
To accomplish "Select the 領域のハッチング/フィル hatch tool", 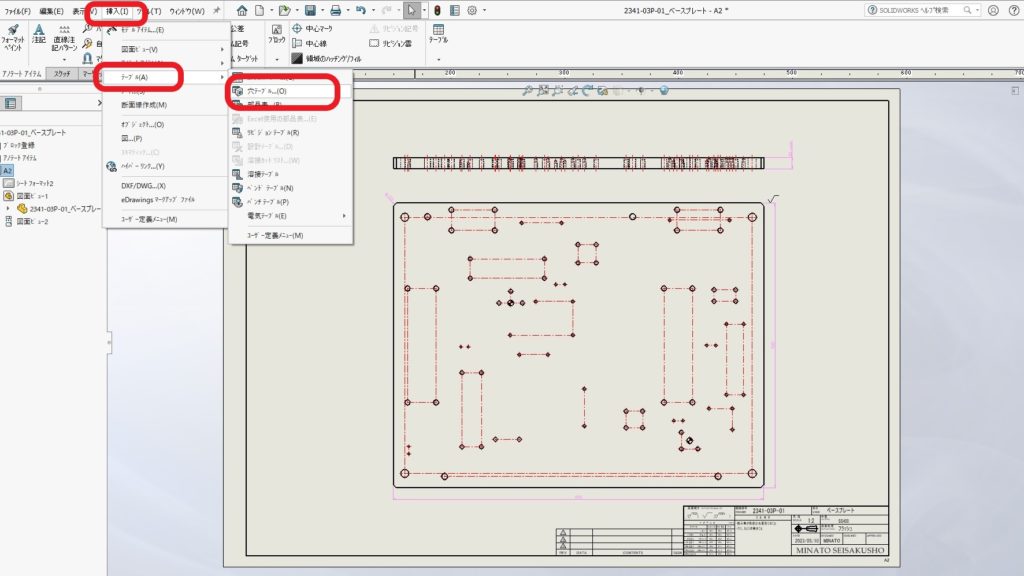I will [326, 59].
